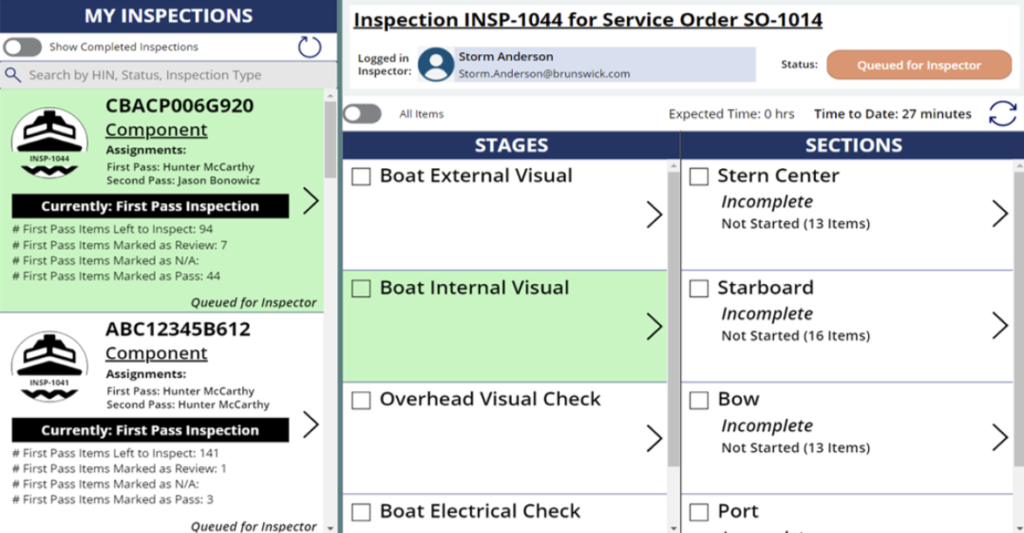Click the search by HIN input field
Image resolution: width=1024 pixels, height=533 pixels.
pyautogui.click(x=170, y=75)
